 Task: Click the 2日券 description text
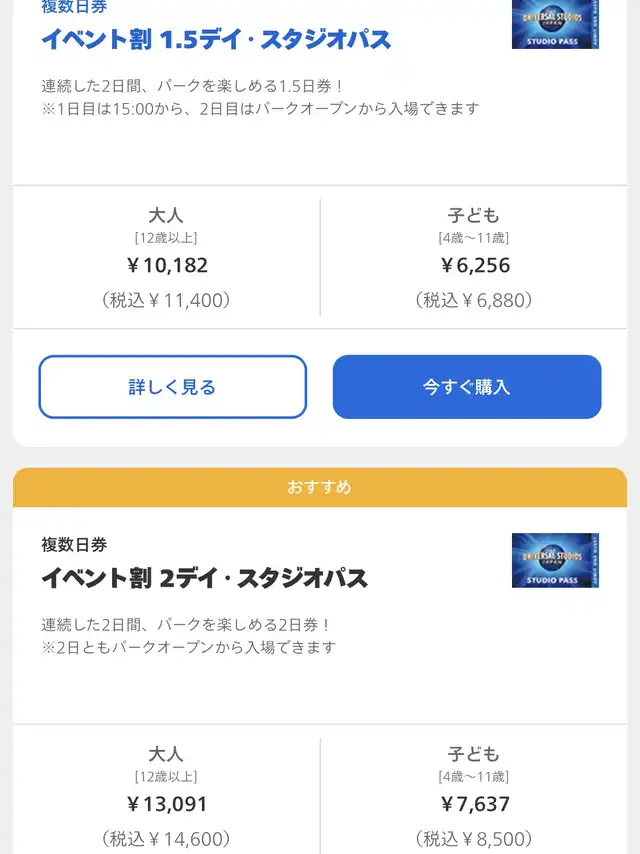(x=186, y=625)
